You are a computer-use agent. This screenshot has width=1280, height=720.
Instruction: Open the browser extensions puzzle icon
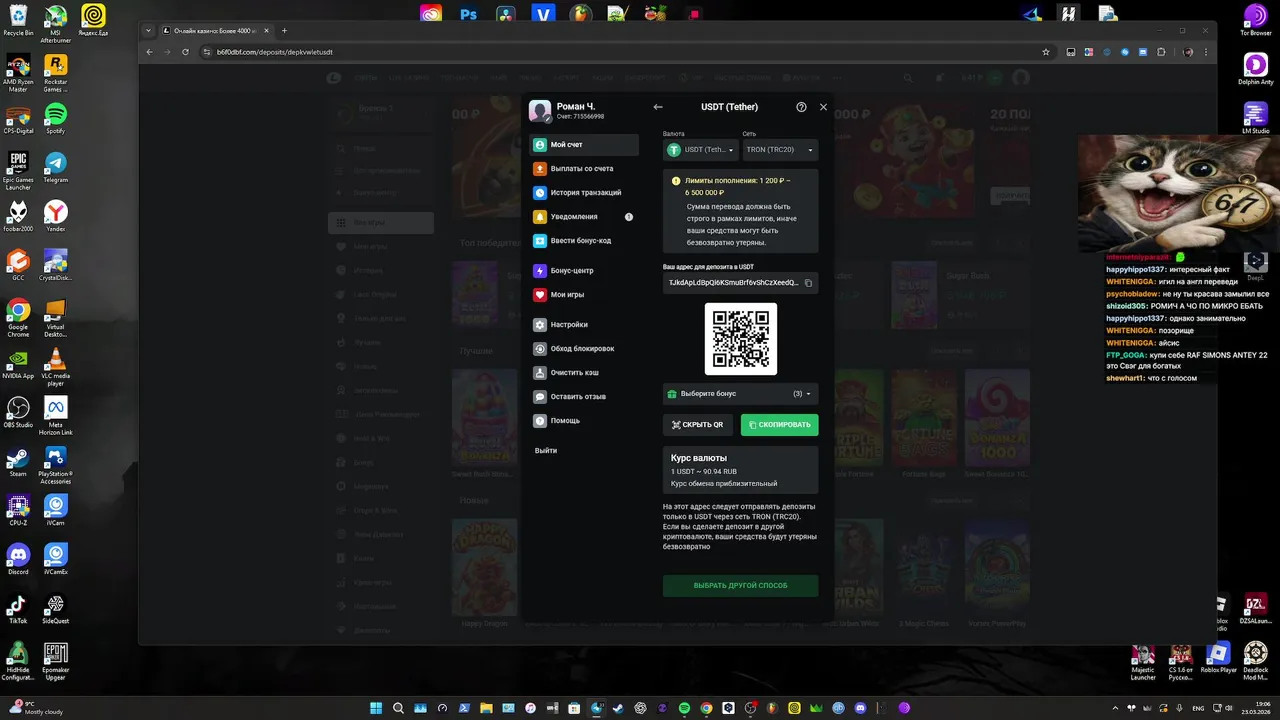coord(1161,52)
